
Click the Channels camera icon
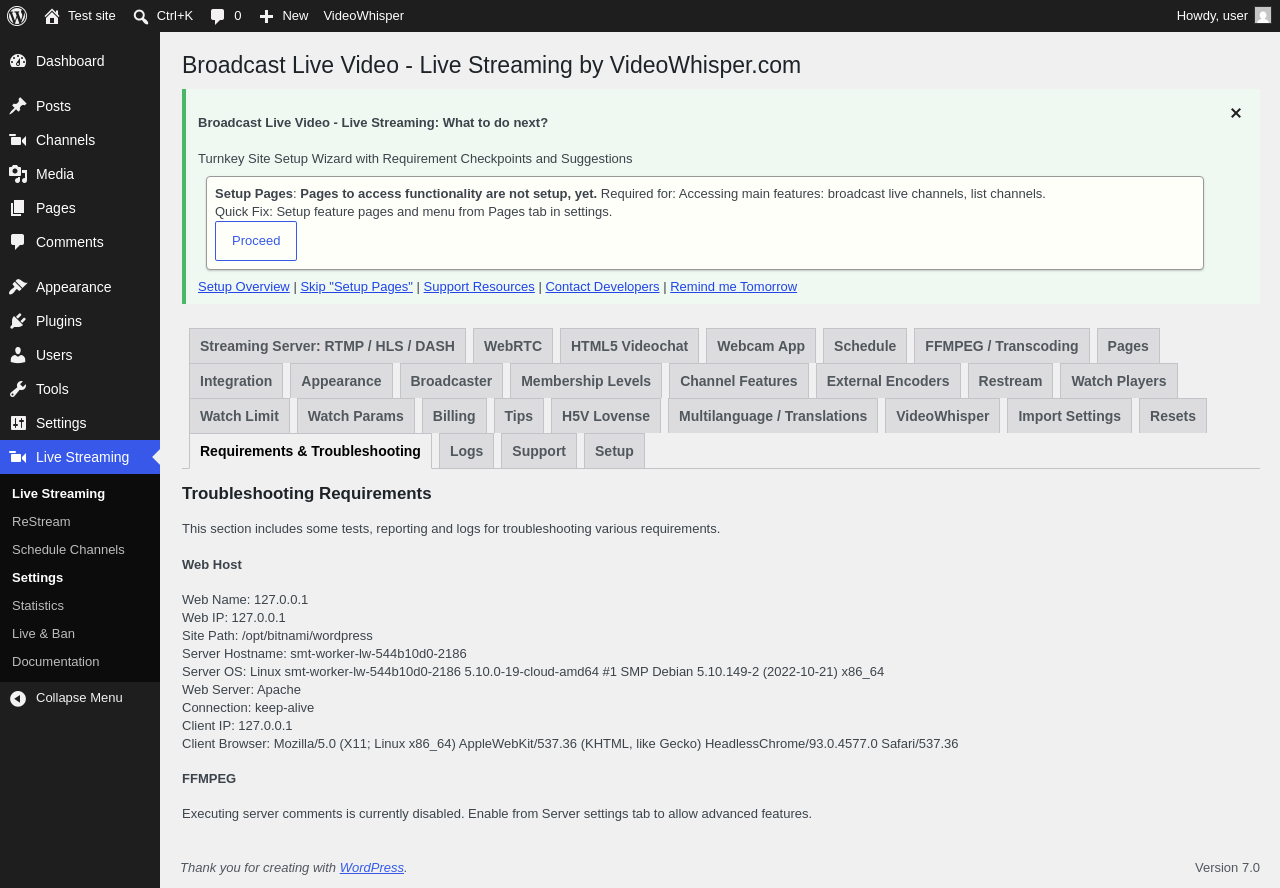point(18,140)
